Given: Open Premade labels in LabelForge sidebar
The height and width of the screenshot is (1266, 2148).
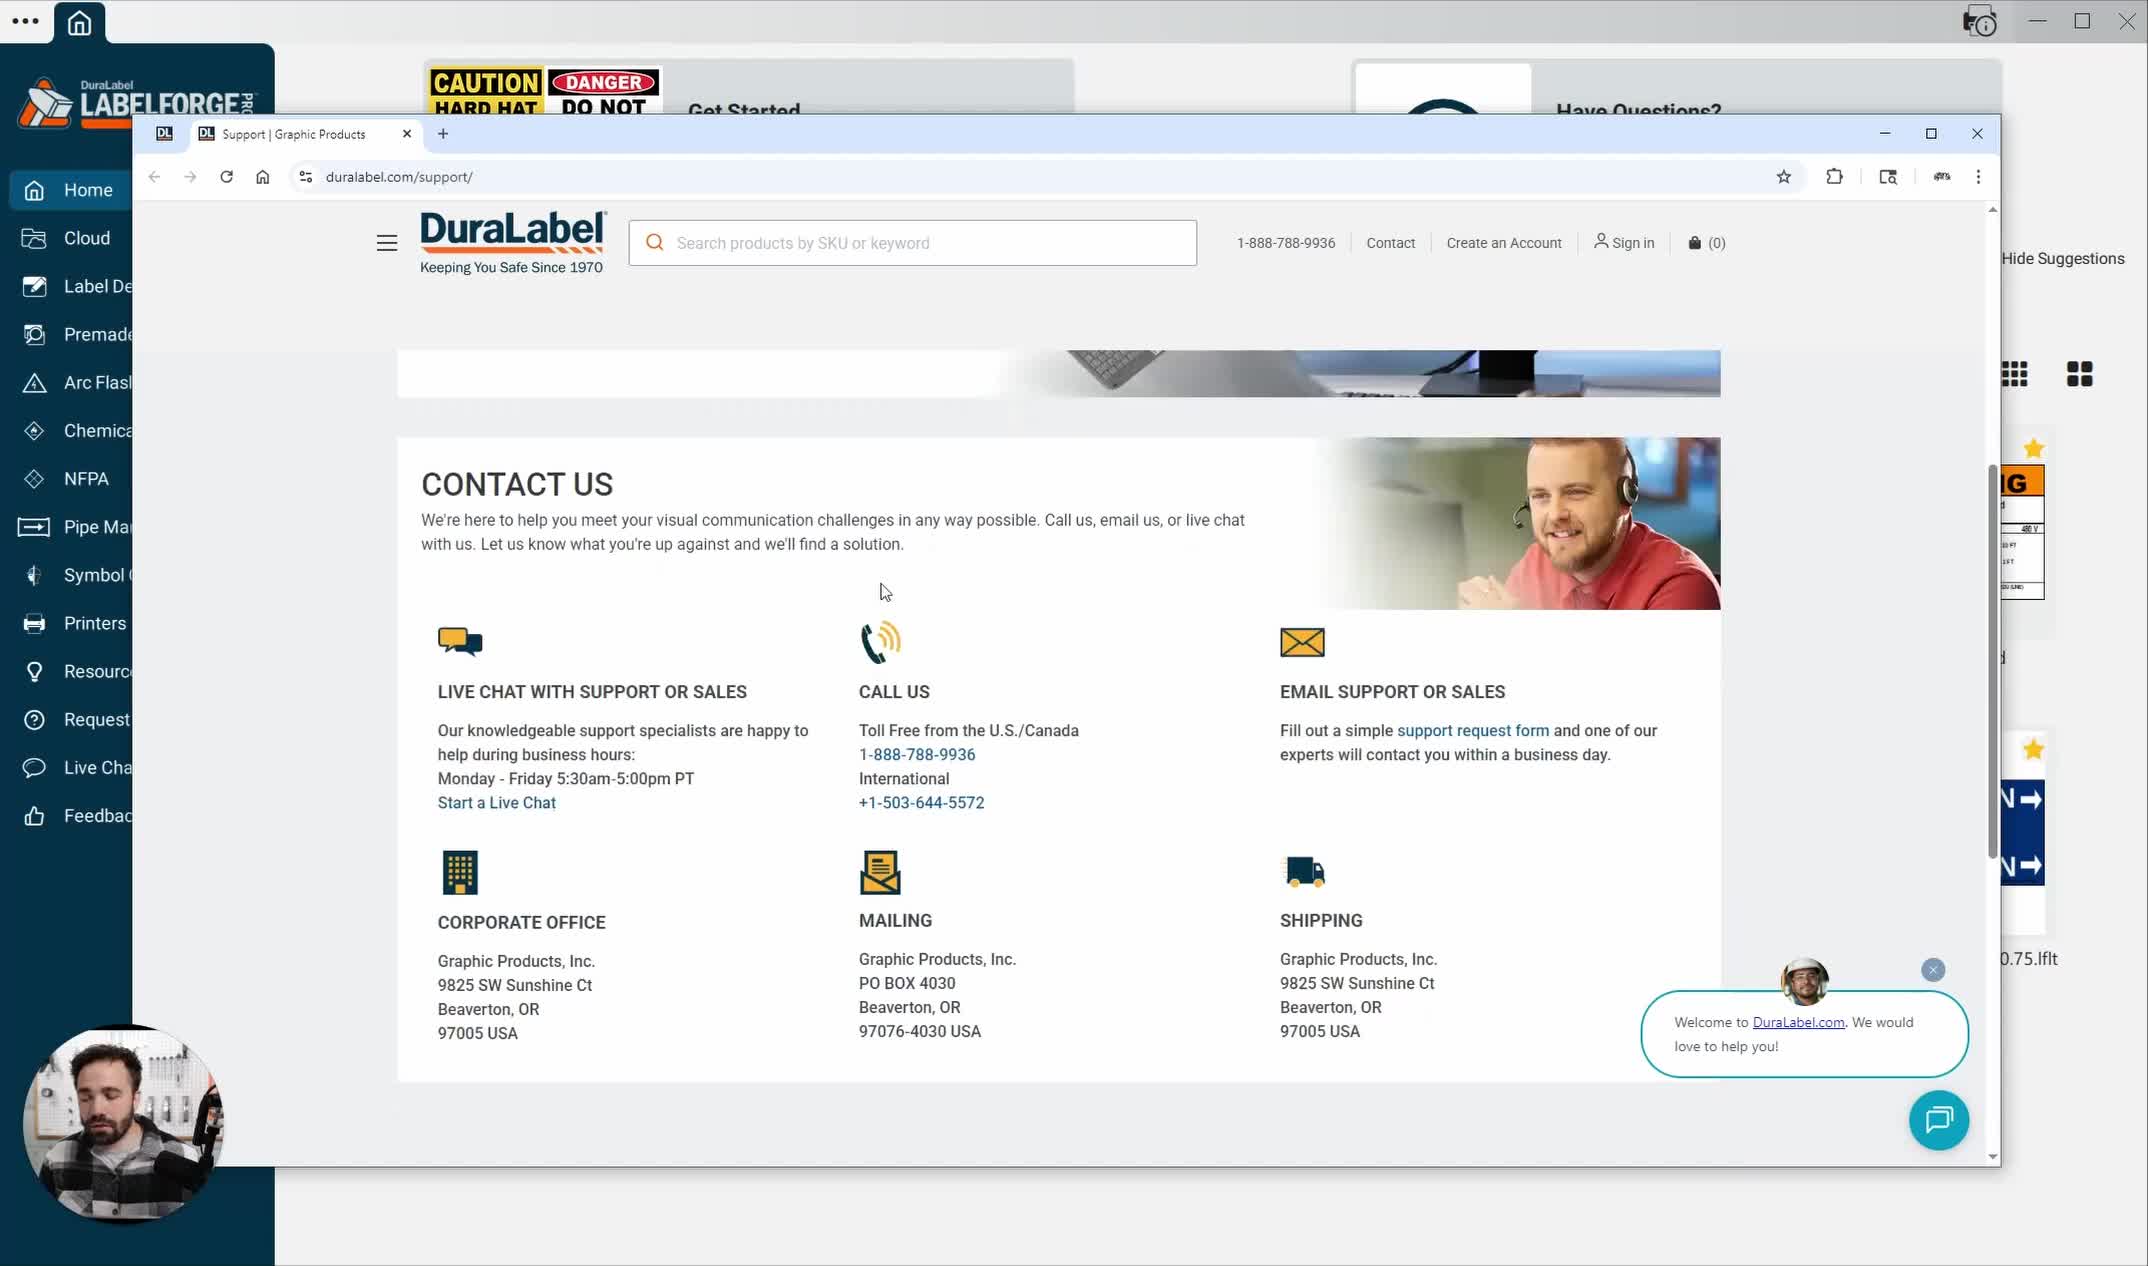Looking at the screenshot, I should click(x=71, y=334).
